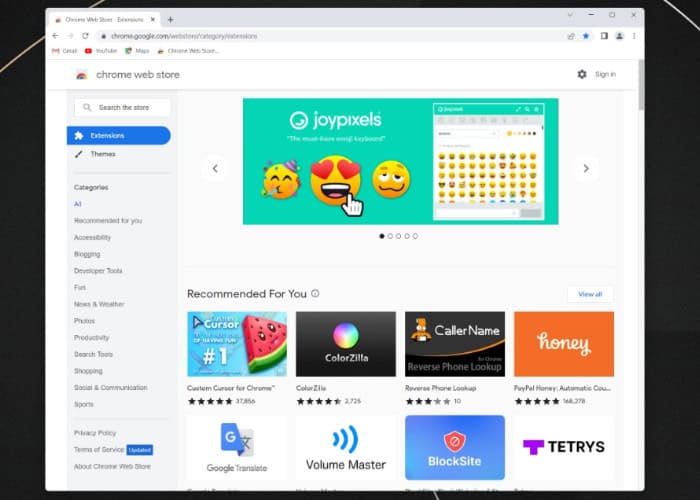Select the Productivity category

click(92, 338)
